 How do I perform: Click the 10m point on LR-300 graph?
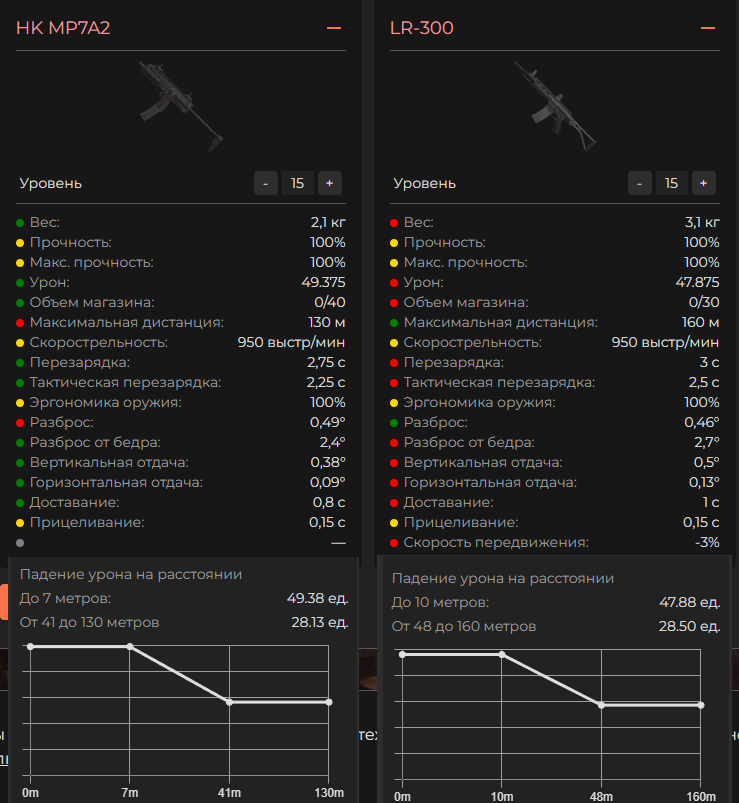tap(502, 654)
